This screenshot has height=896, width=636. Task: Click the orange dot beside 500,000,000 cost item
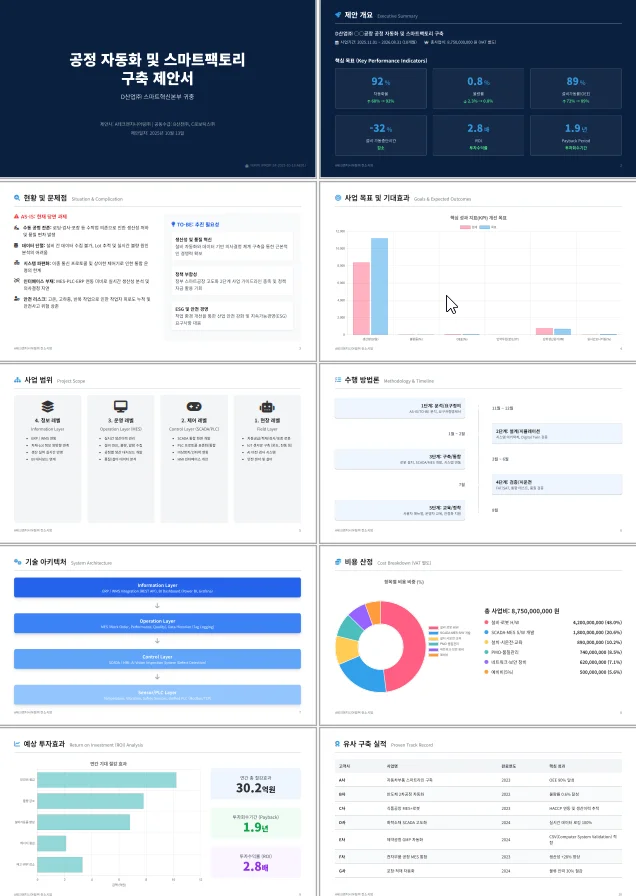pyautogui.click(x=486, y=672)
